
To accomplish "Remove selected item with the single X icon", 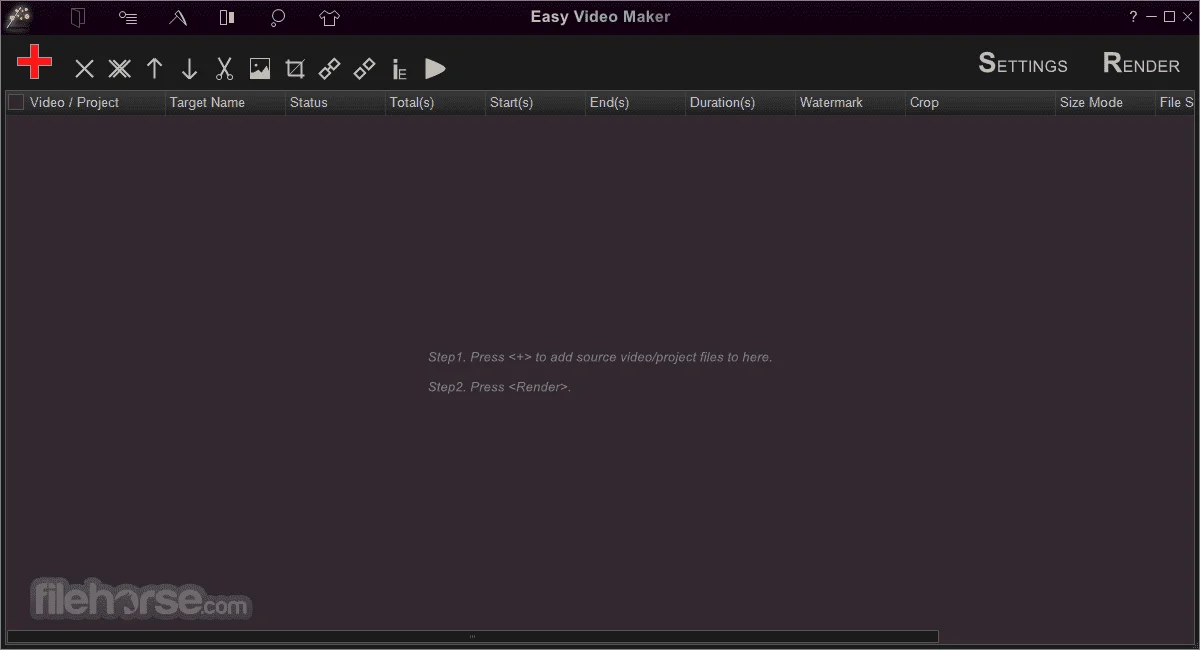I will point(85,69).
